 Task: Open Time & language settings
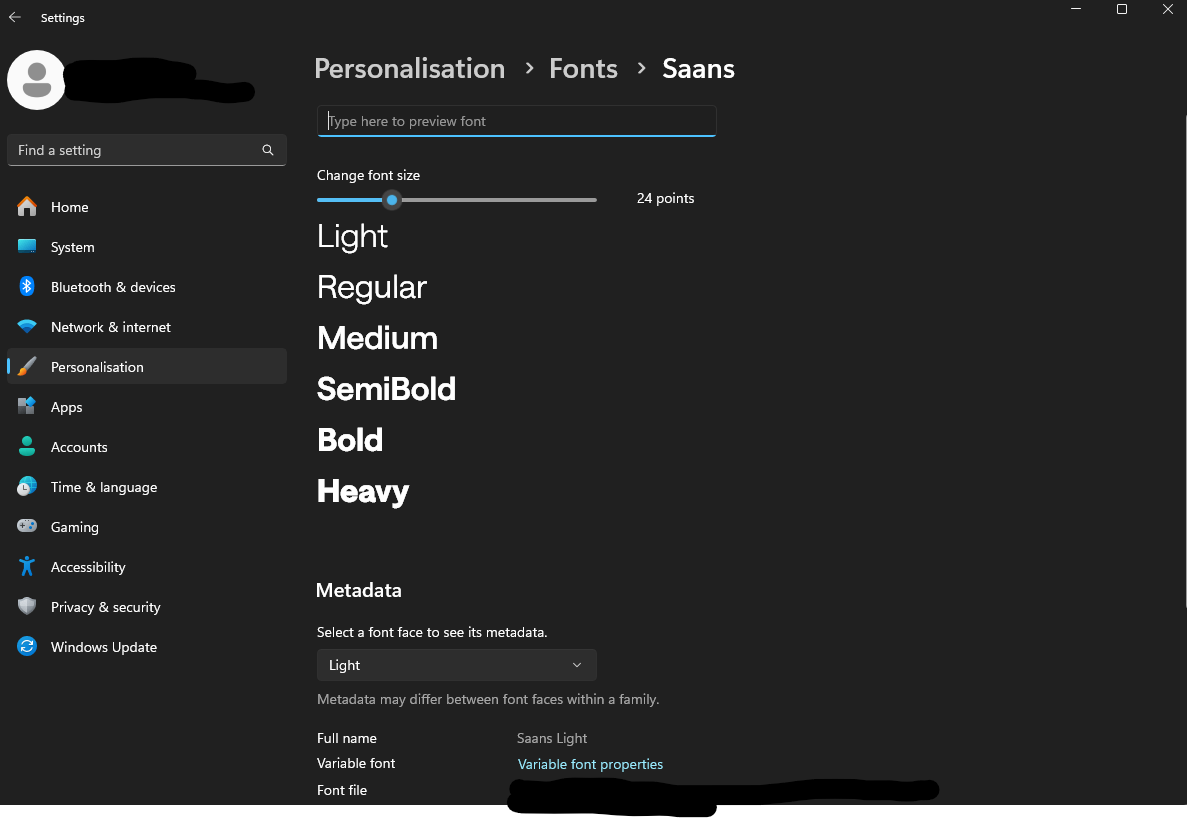(147, 487)
